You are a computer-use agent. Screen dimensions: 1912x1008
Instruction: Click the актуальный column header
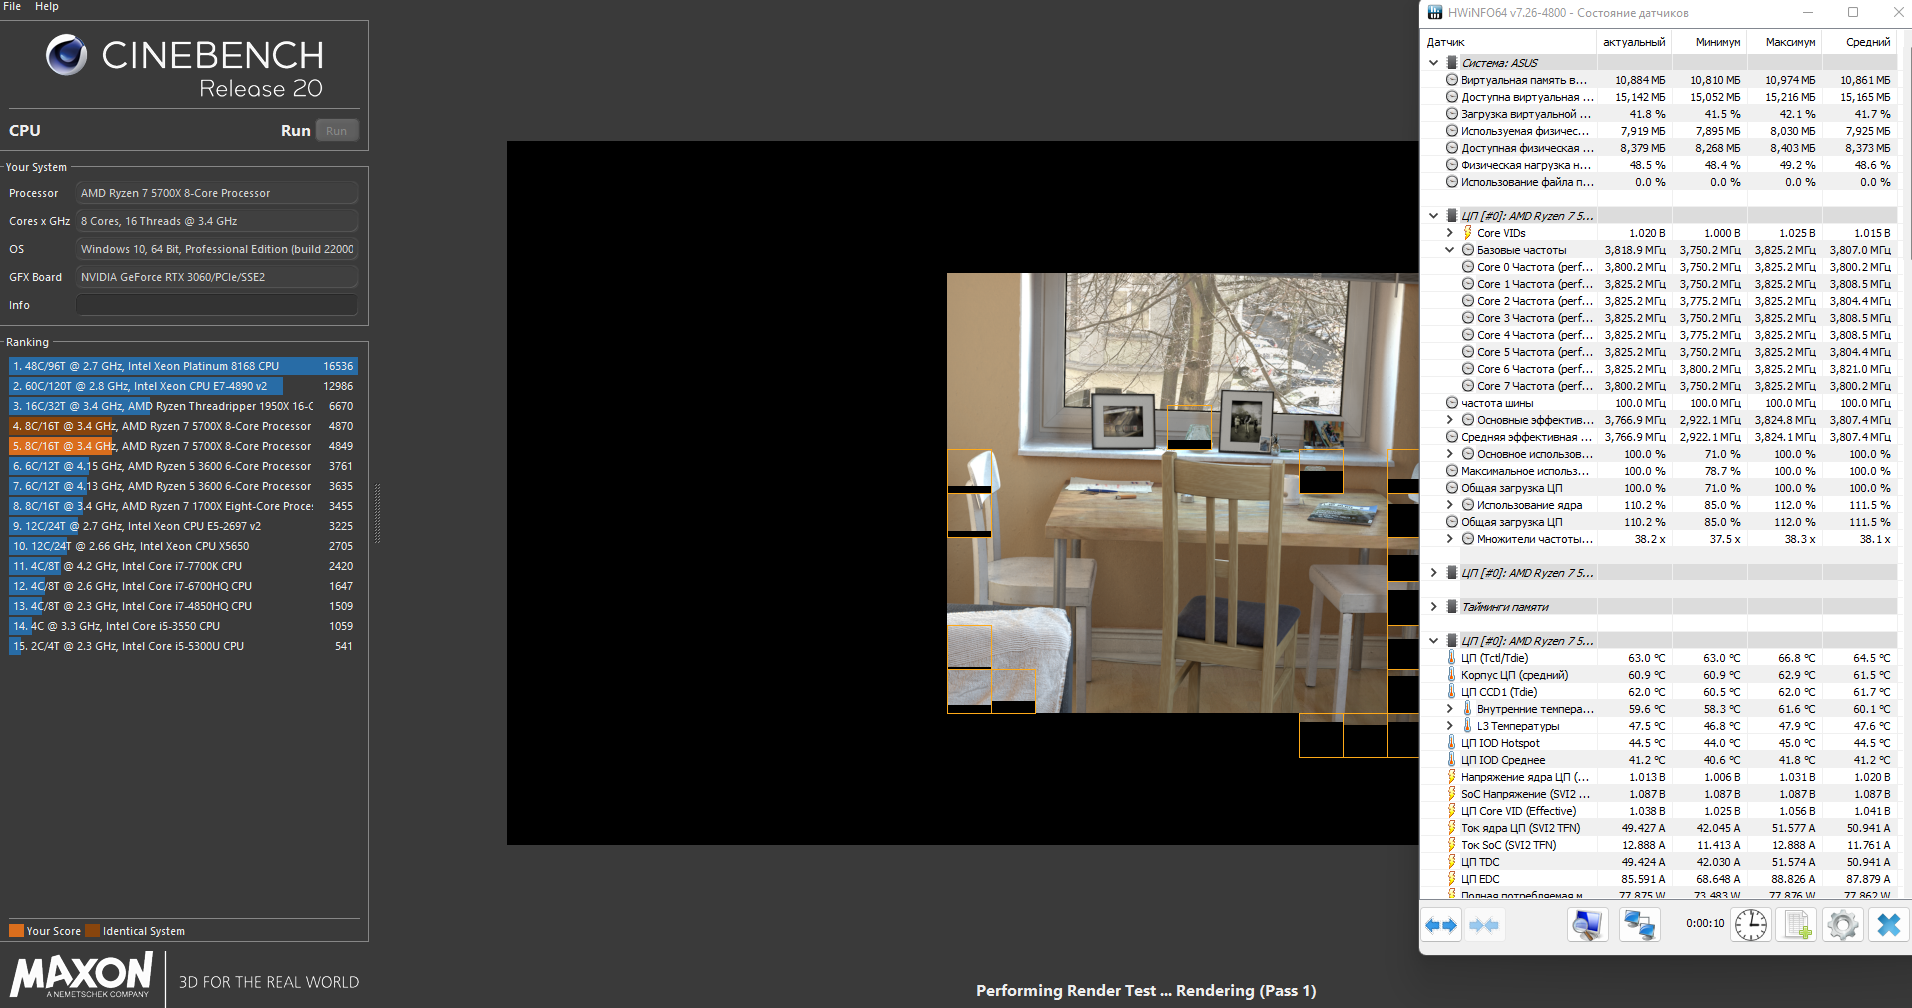coord(1634,42)
